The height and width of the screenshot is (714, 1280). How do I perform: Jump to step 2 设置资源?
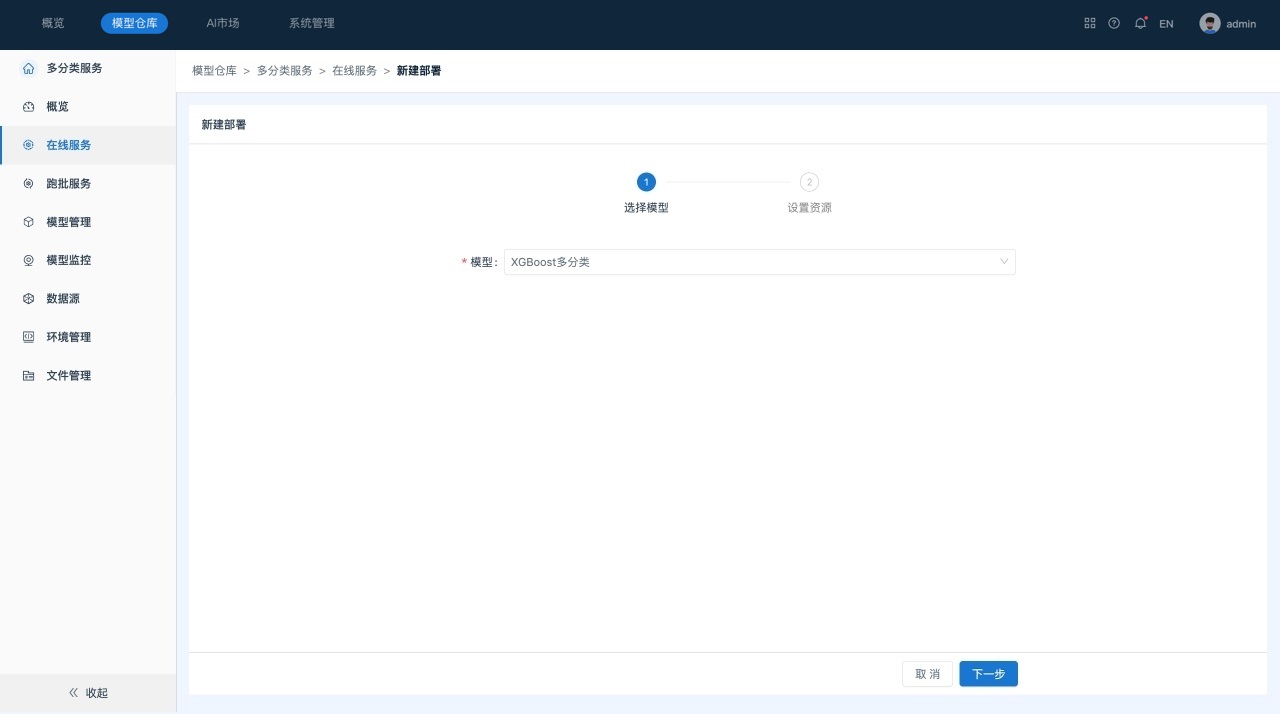(809, 182)
